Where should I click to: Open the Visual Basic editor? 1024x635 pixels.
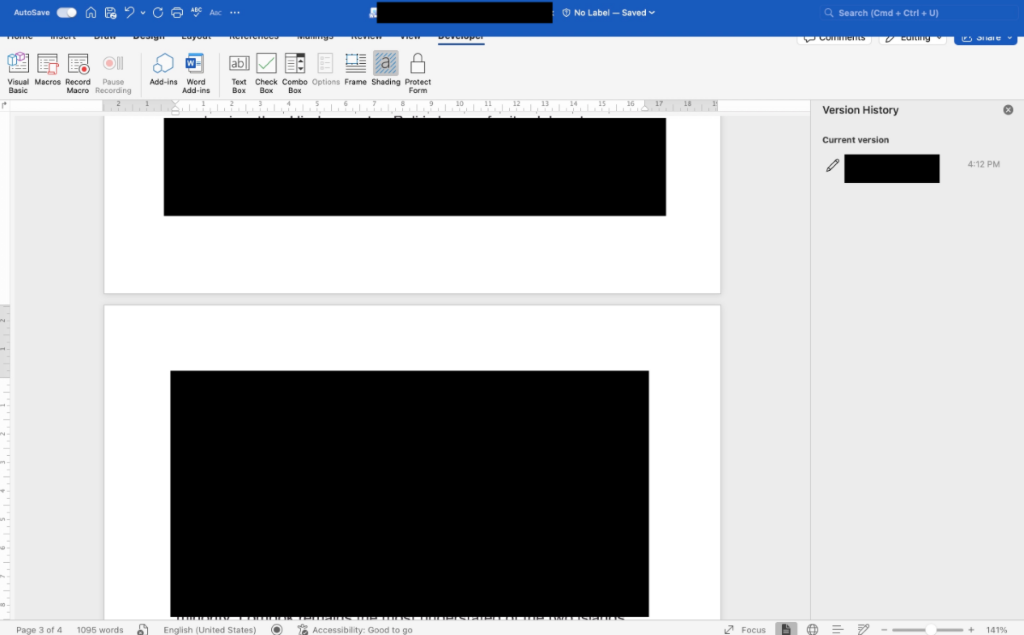pyautogui.click(x=18, y=73)
